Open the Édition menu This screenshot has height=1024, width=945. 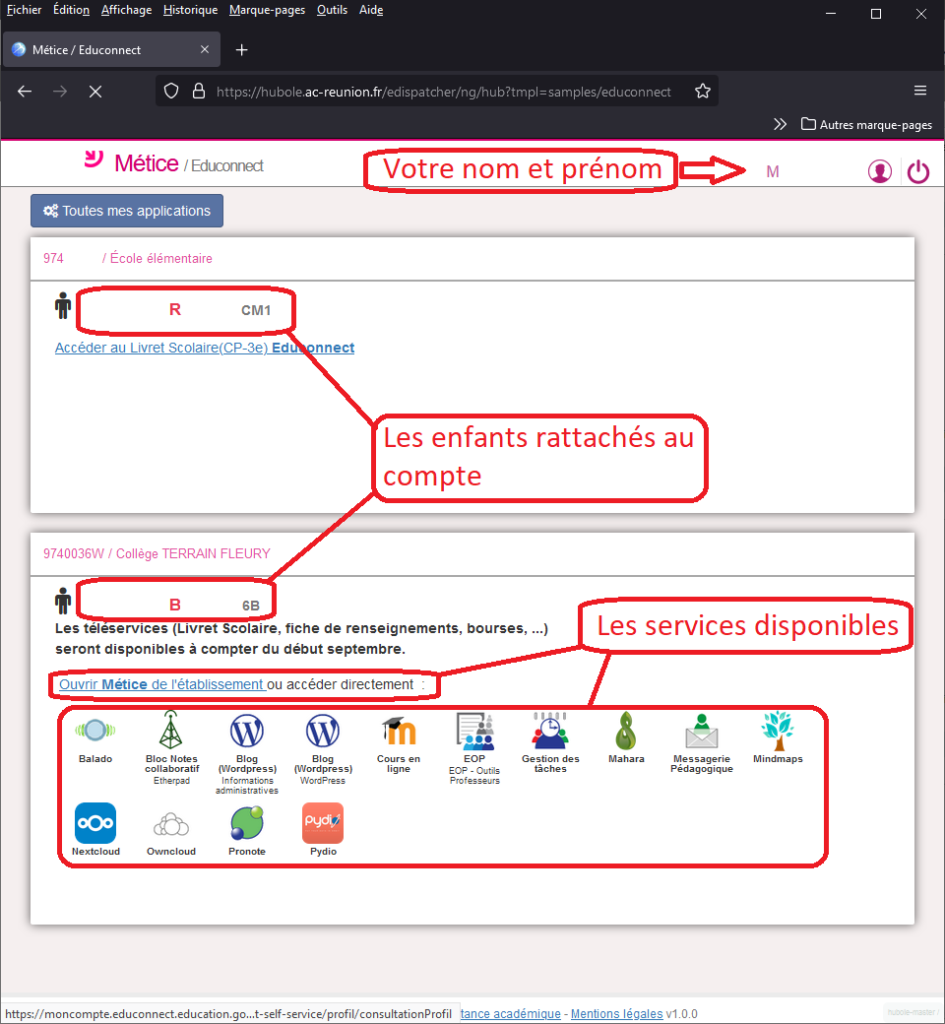click(71, 10)
